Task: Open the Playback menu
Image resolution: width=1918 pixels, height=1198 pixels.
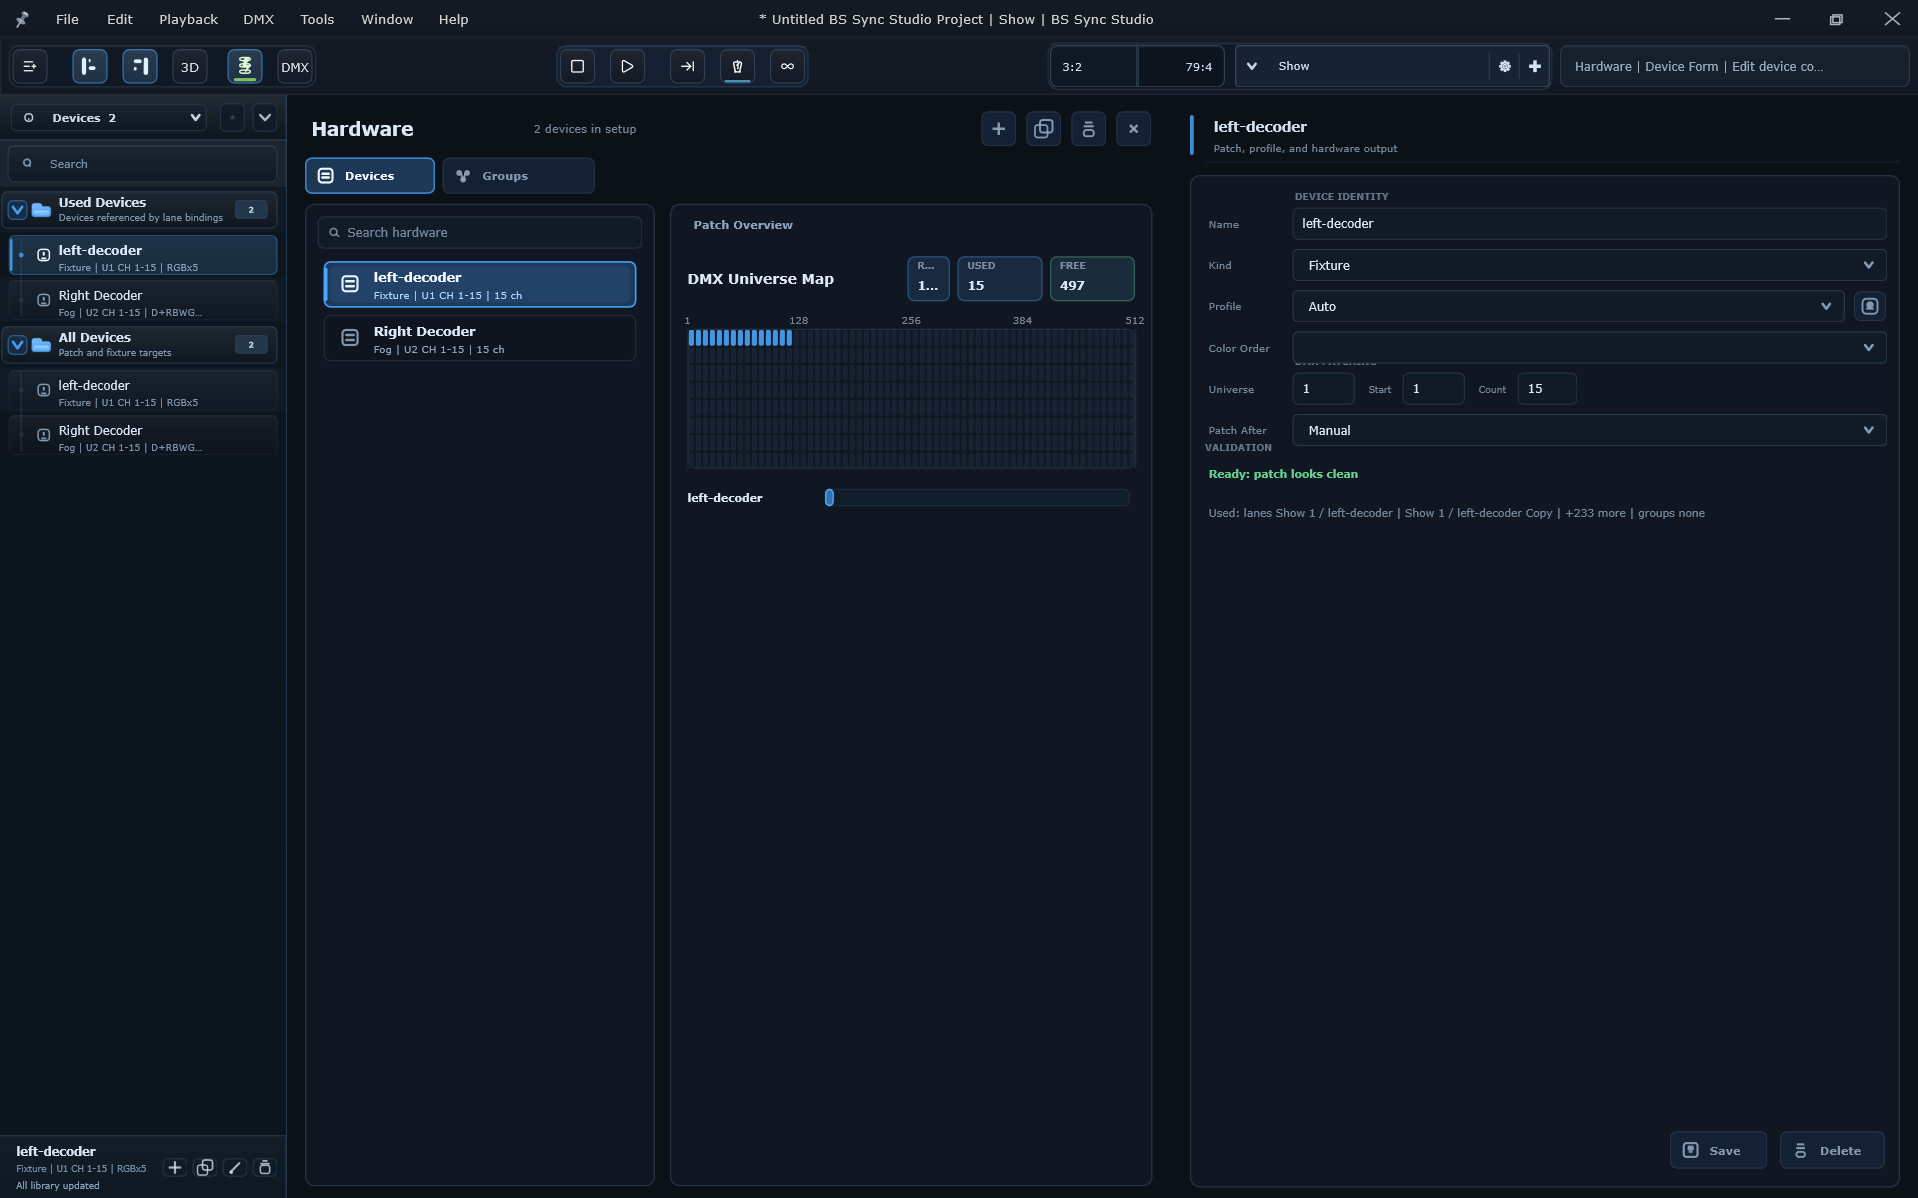Action: coord(188,19)
